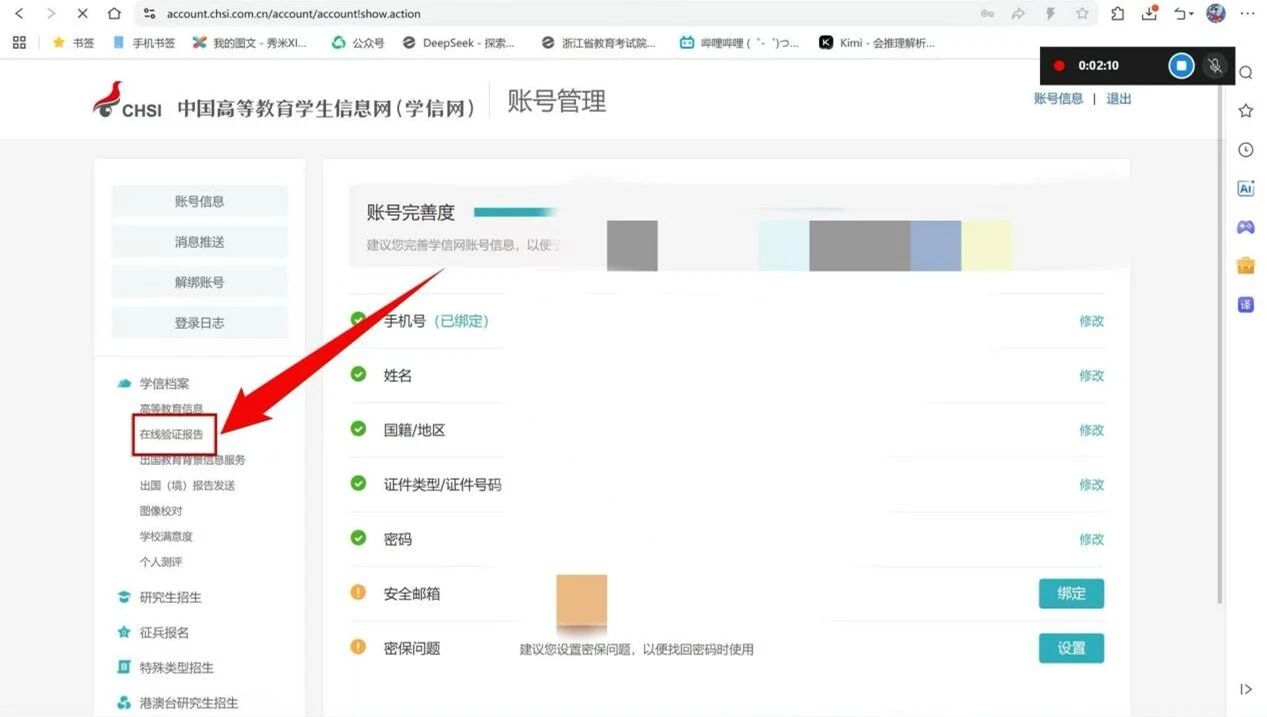Open 在线验证报告 link
This screenshot has width=1267, height=717.
[171, 435]
